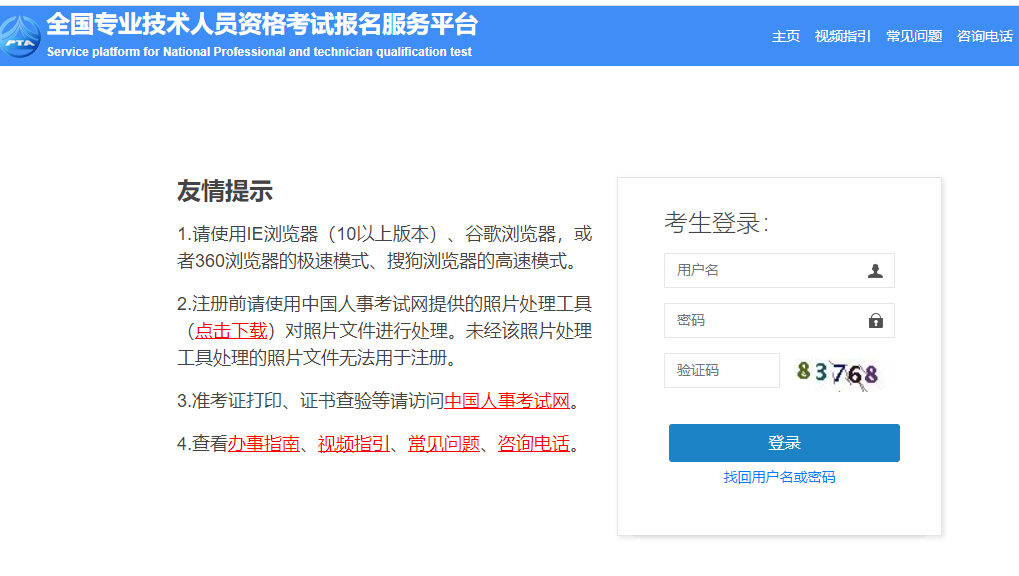Click the 验证码 captcha input box
Image resolution: width=1019 pixels, height=576 pixels.
point(721,370)
